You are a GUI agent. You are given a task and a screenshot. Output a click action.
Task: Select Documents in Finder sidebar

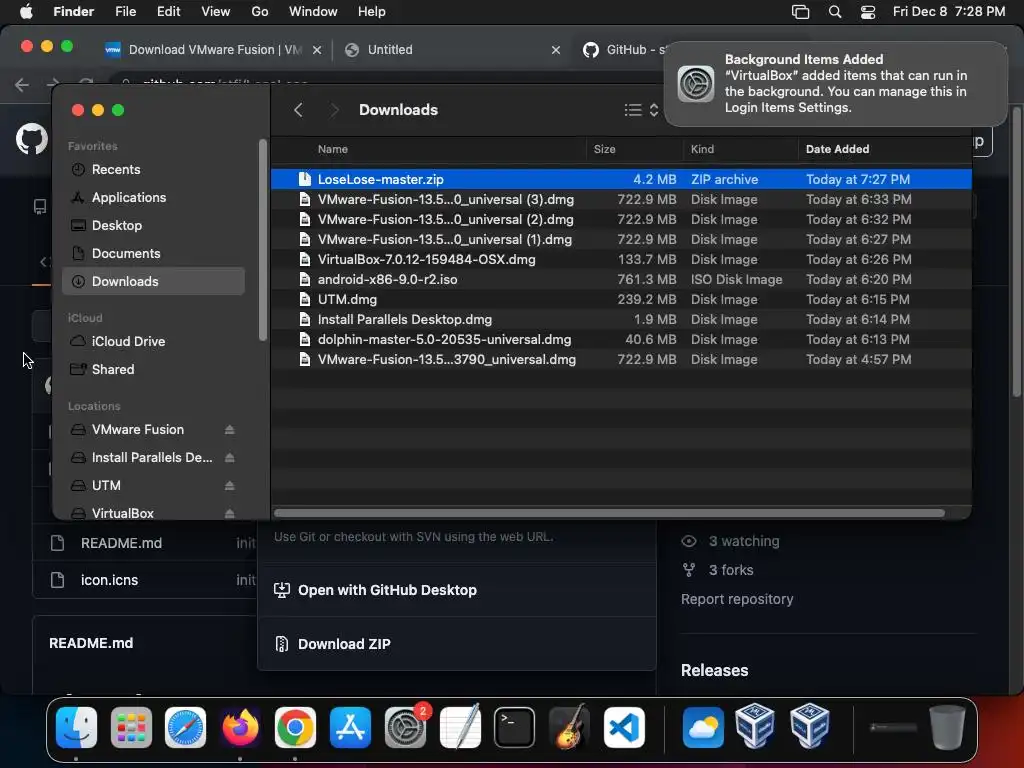click(153, 254)
